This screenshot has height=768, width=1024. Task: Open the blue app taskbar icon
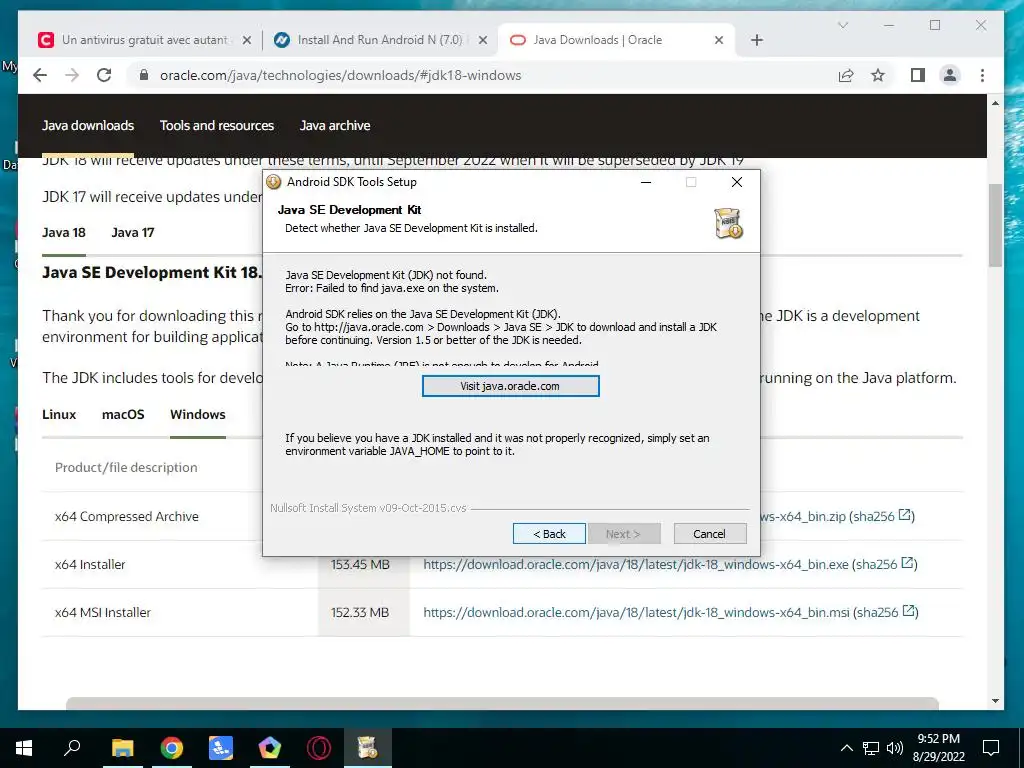click(x=221, y=748)
